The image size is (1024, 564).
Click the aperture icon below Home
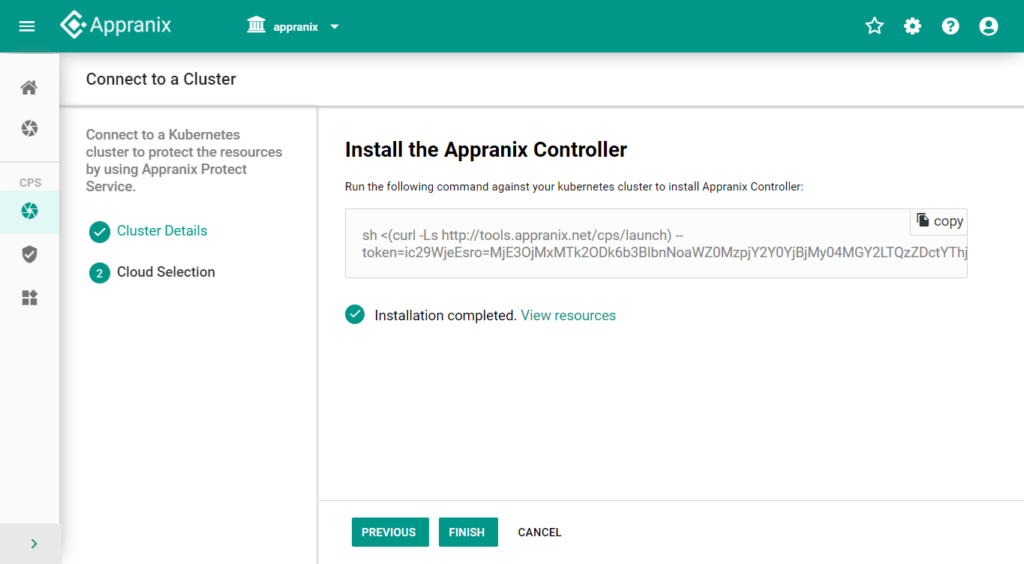coord(29,128)
